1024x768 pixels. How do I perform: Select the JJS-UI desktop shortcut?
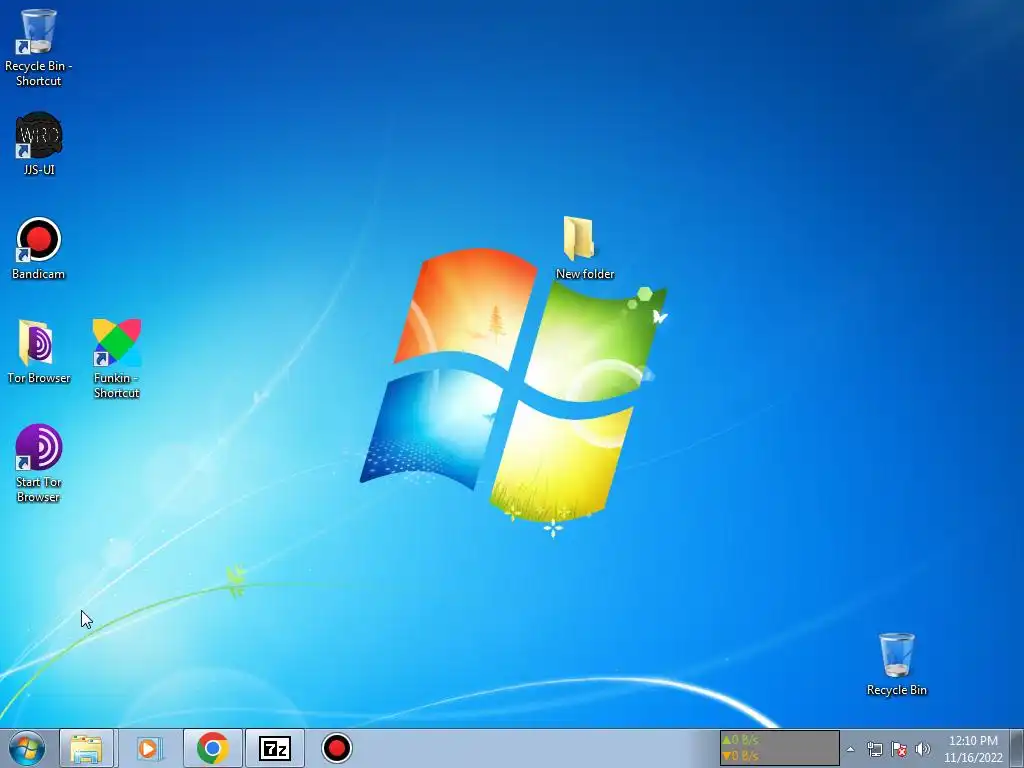tap(39, 144)
